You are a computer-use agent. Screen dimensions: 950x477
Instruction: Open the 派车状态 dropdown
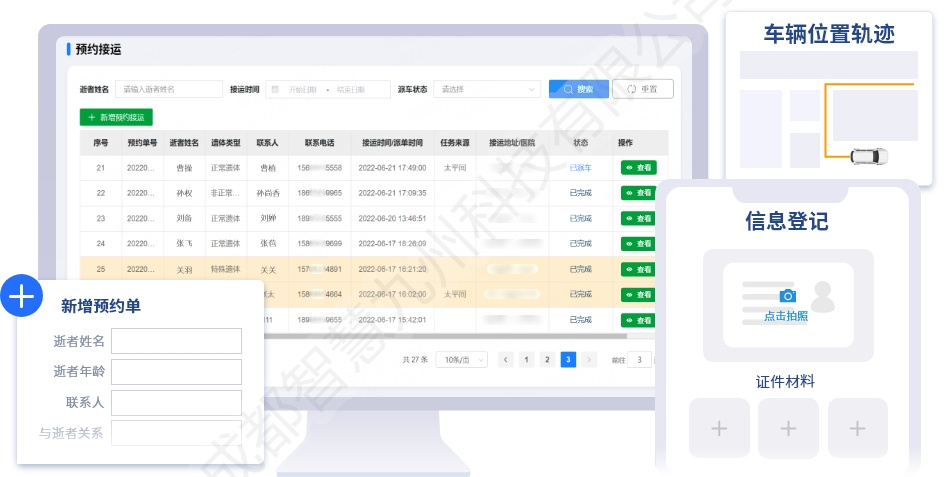[x=488, y=89]
